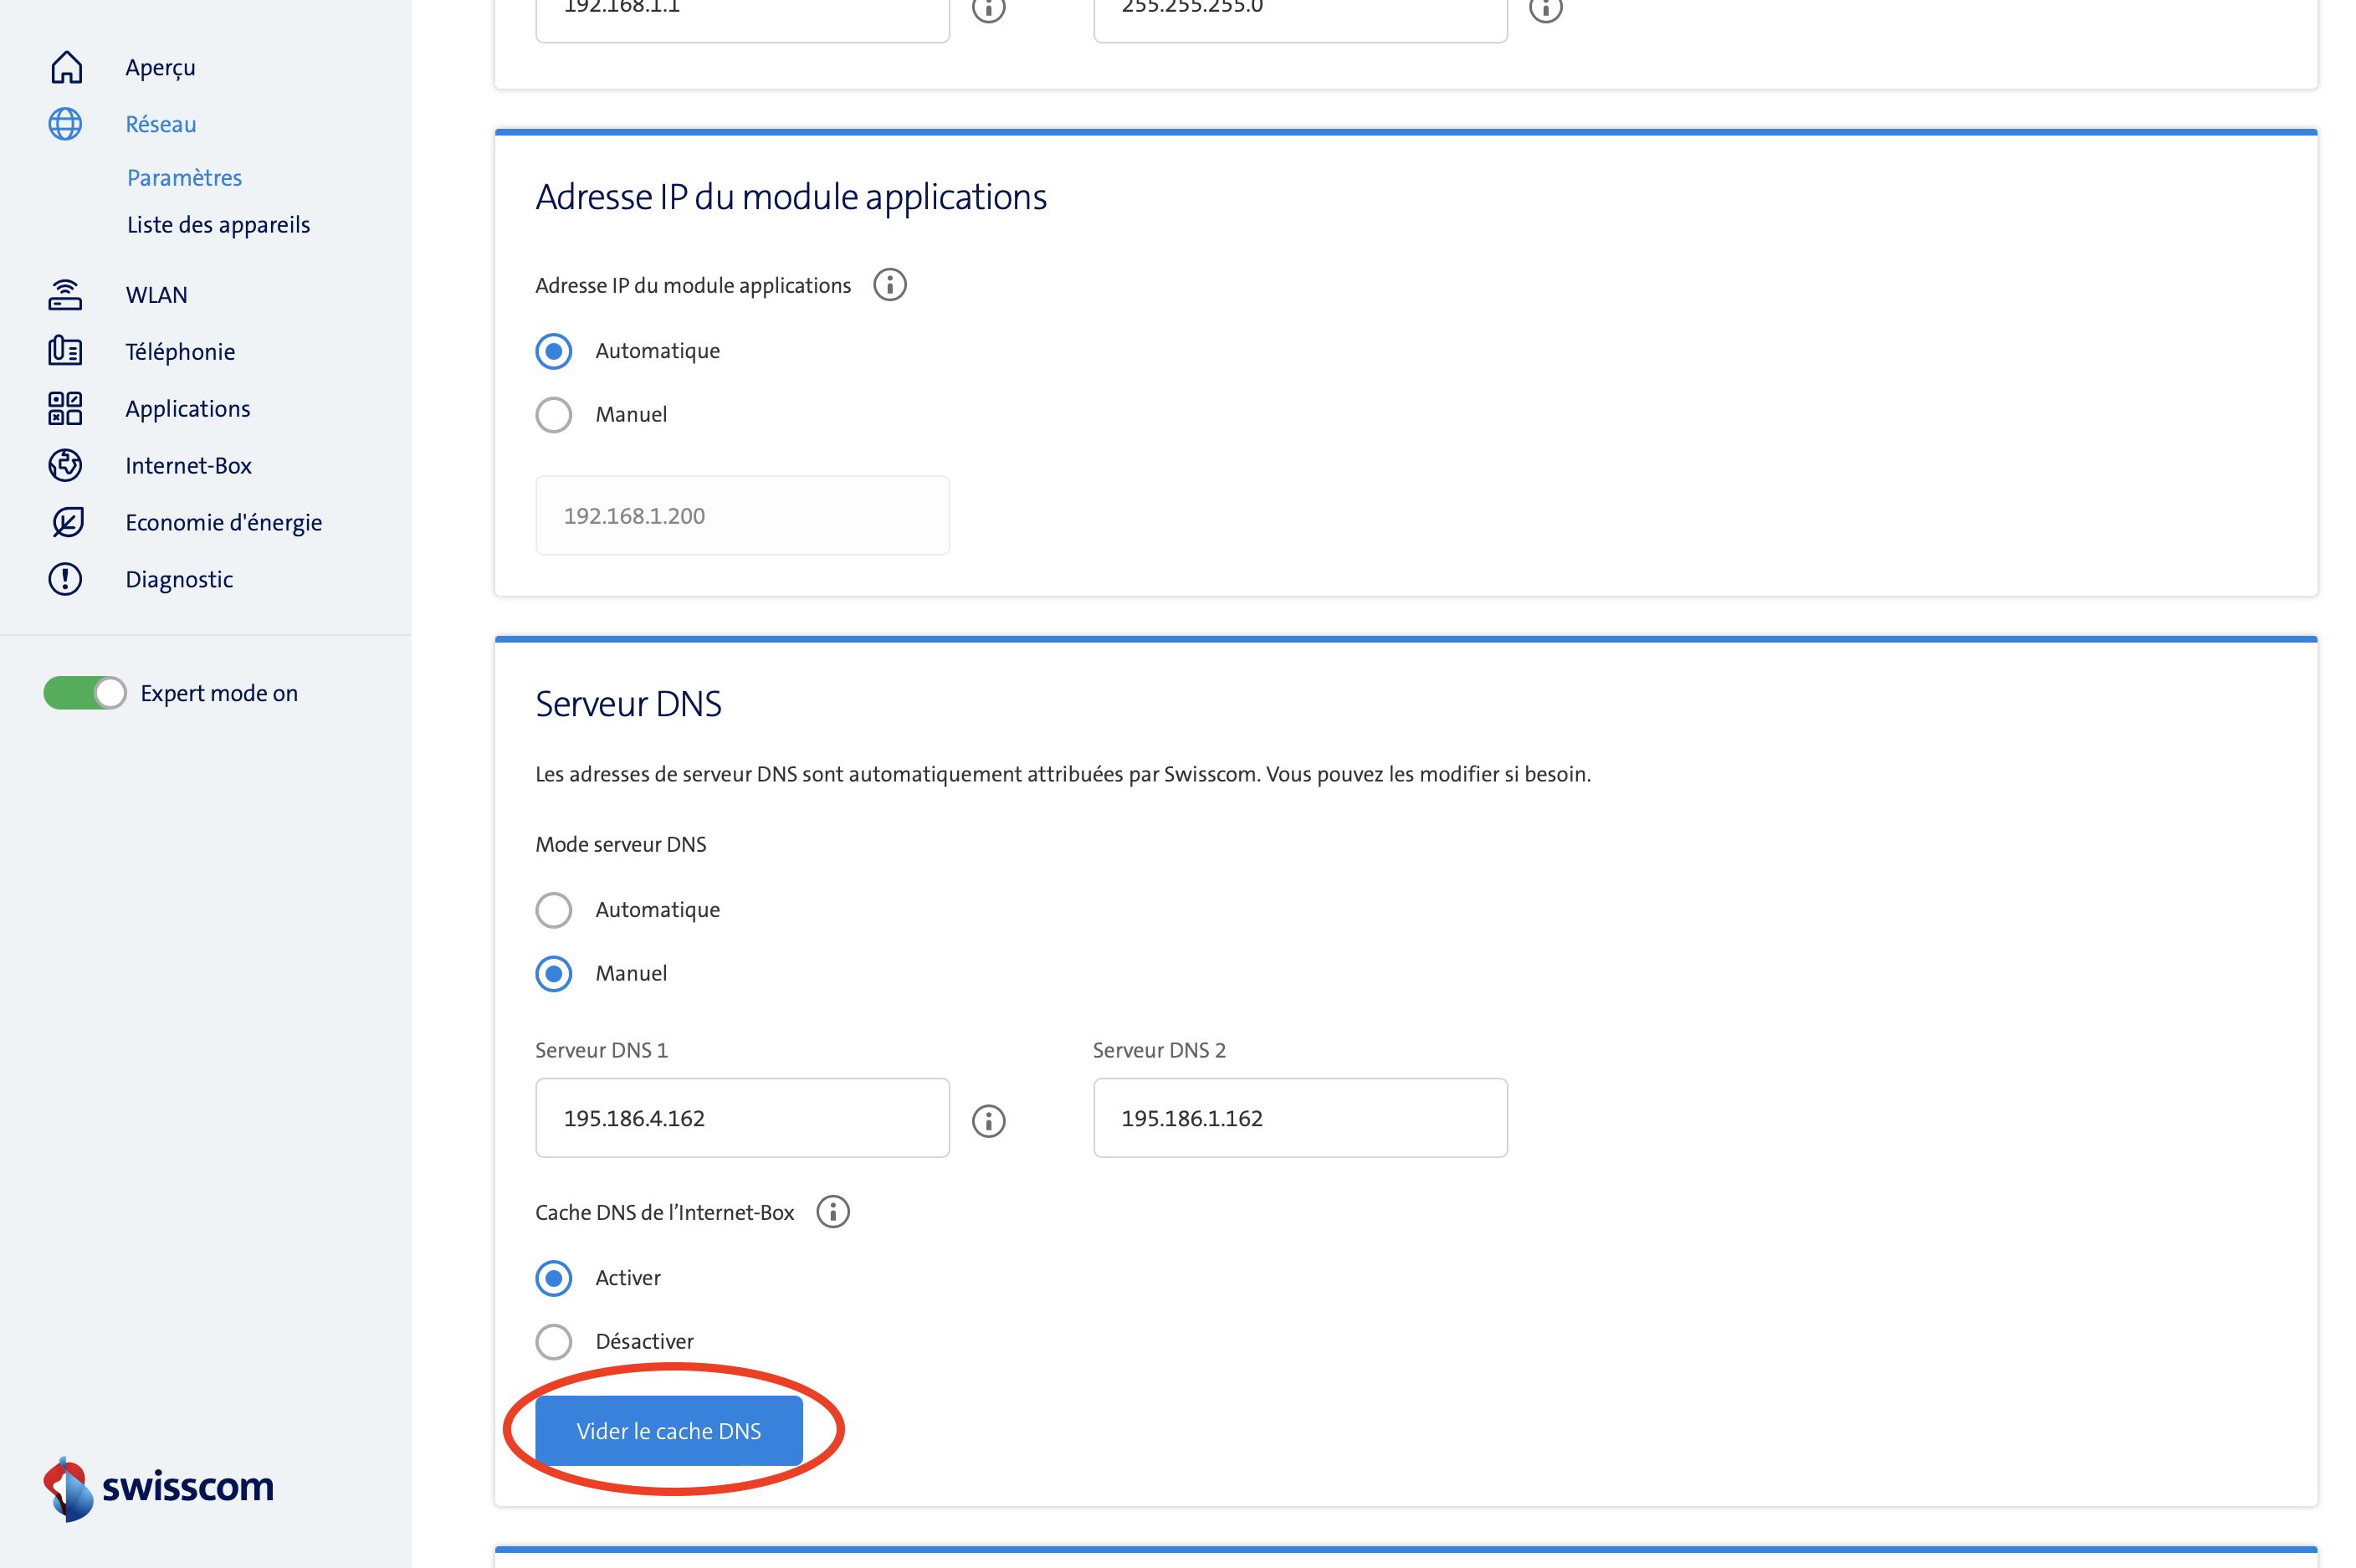This screenshot has height=1568, width=2356.
Task: Open Paramètres submenu item
Action: (x=184, y=177)
